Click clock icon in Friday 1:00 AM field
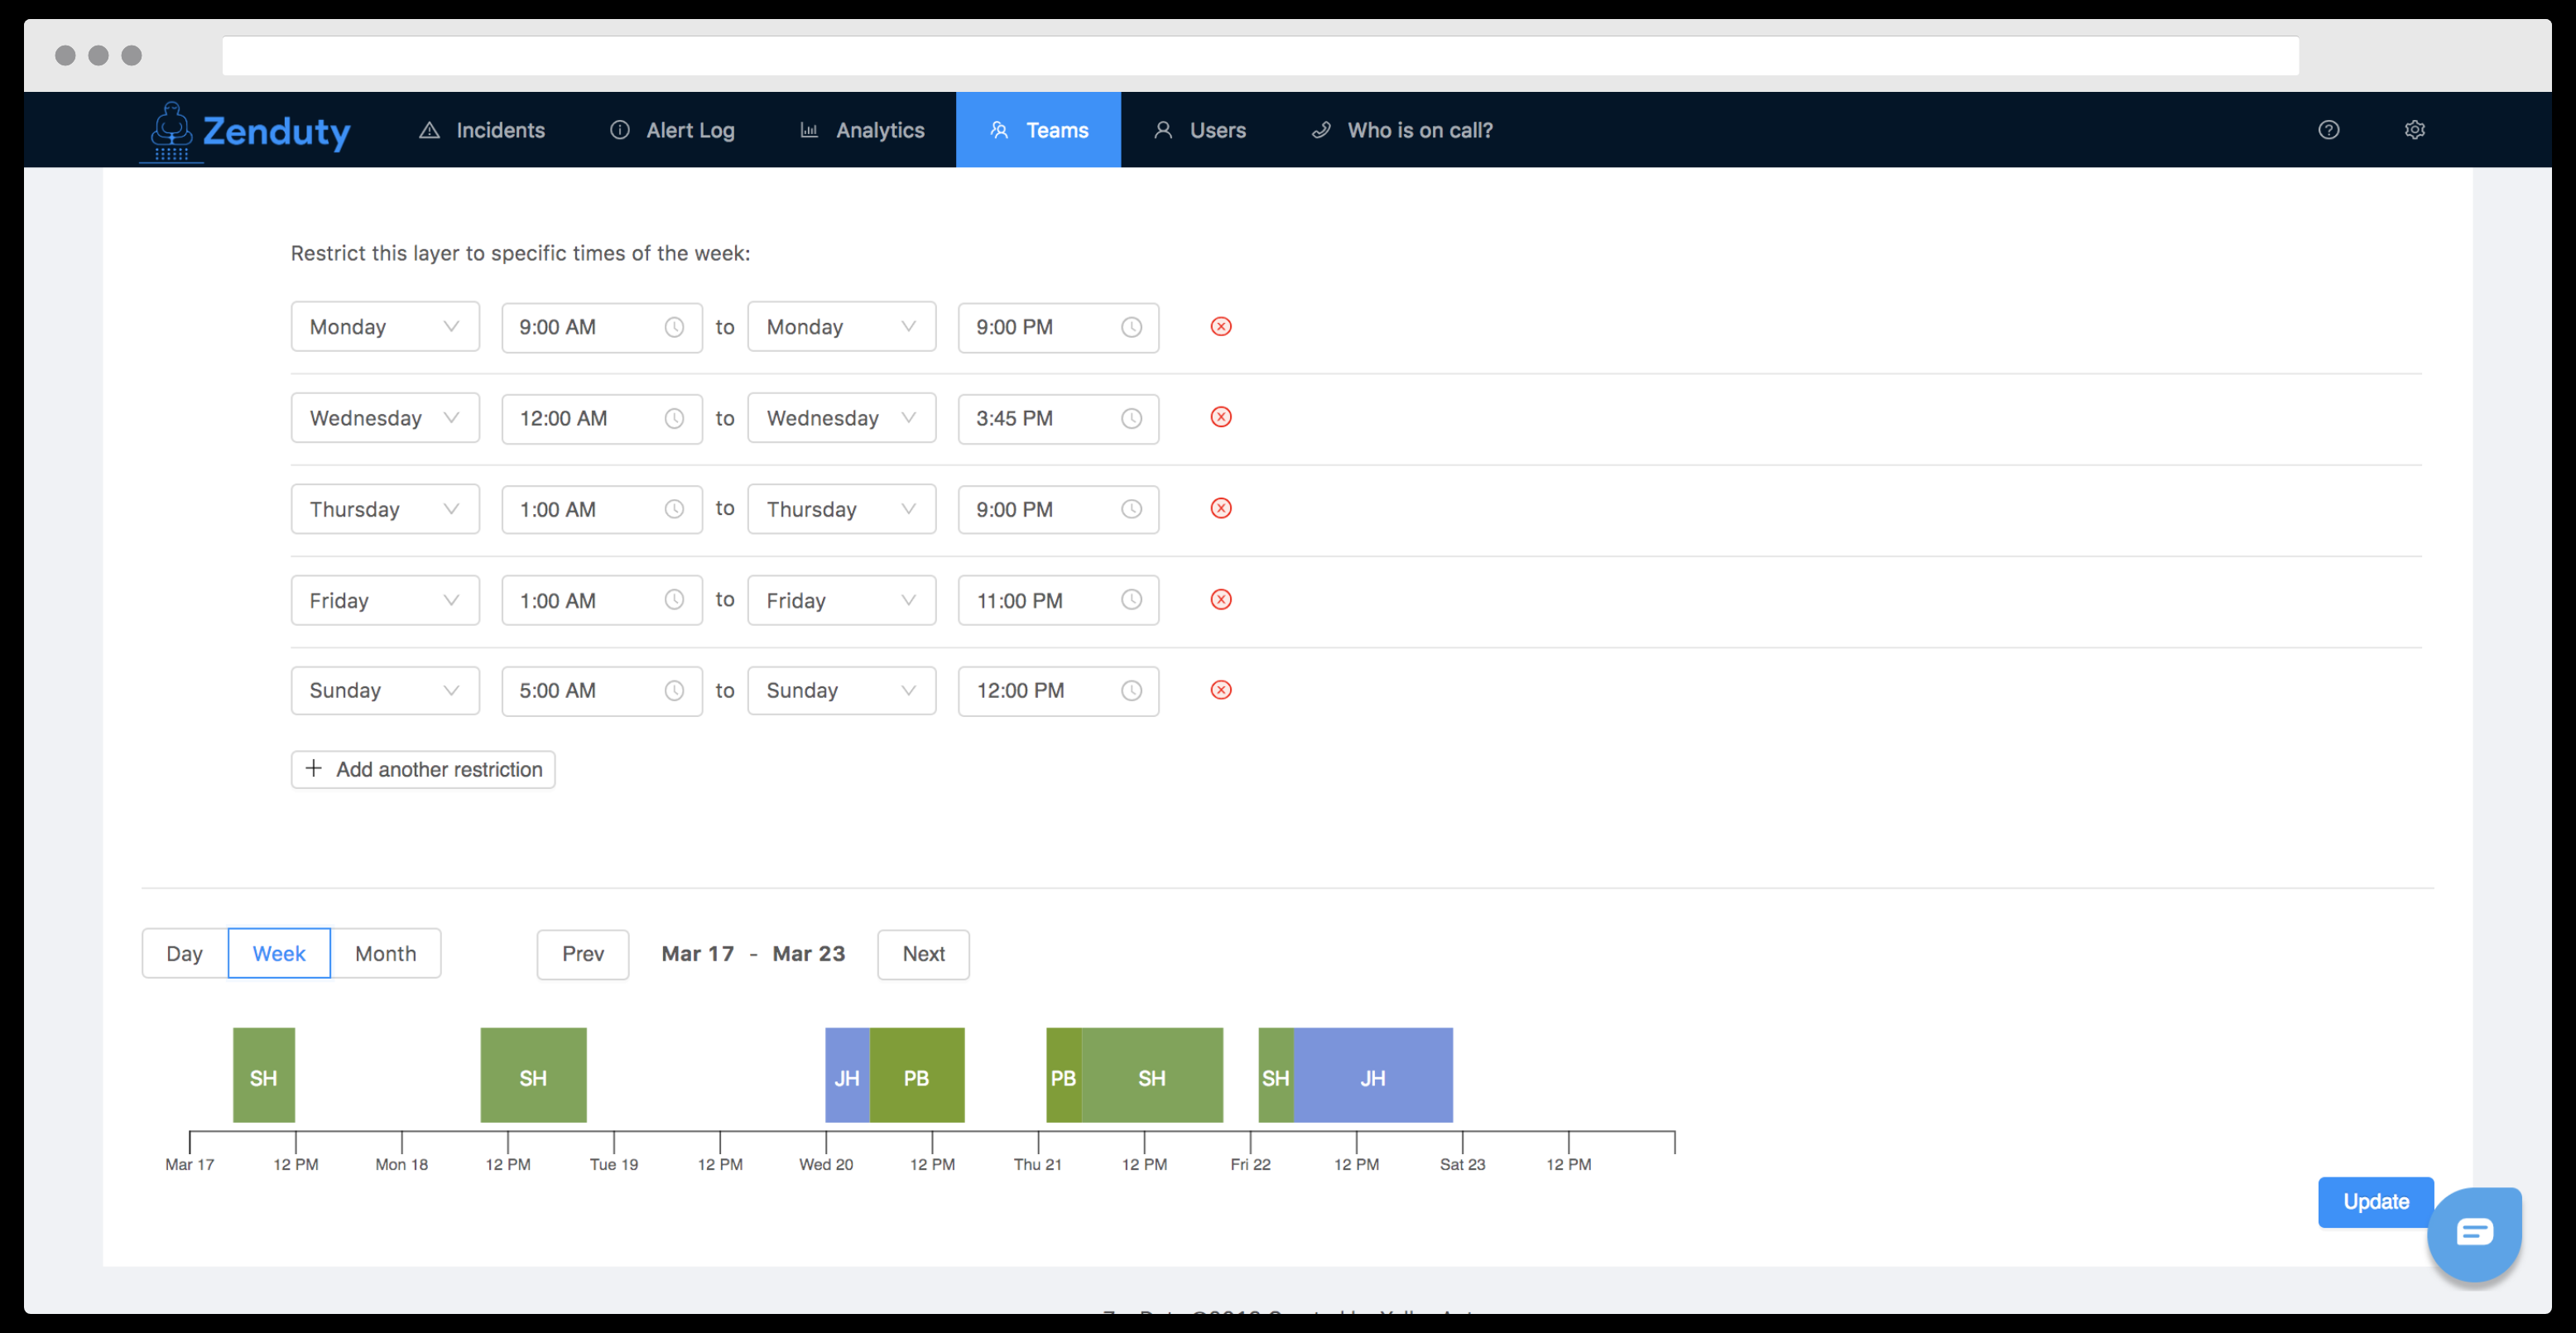 (x=674, y=600)
